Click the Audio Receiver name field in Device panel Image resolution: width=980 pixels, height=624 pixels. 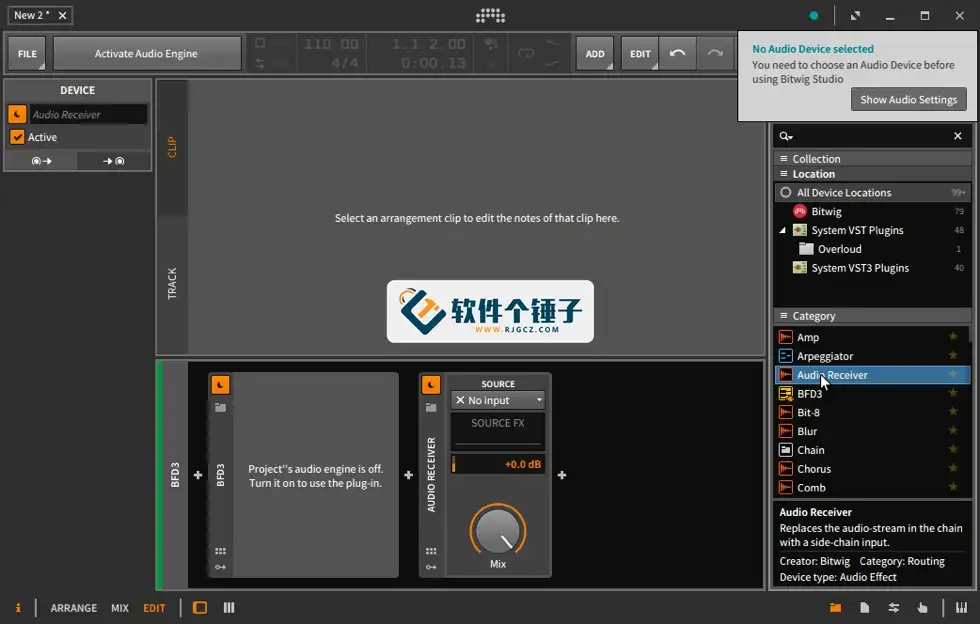(88, 114)
